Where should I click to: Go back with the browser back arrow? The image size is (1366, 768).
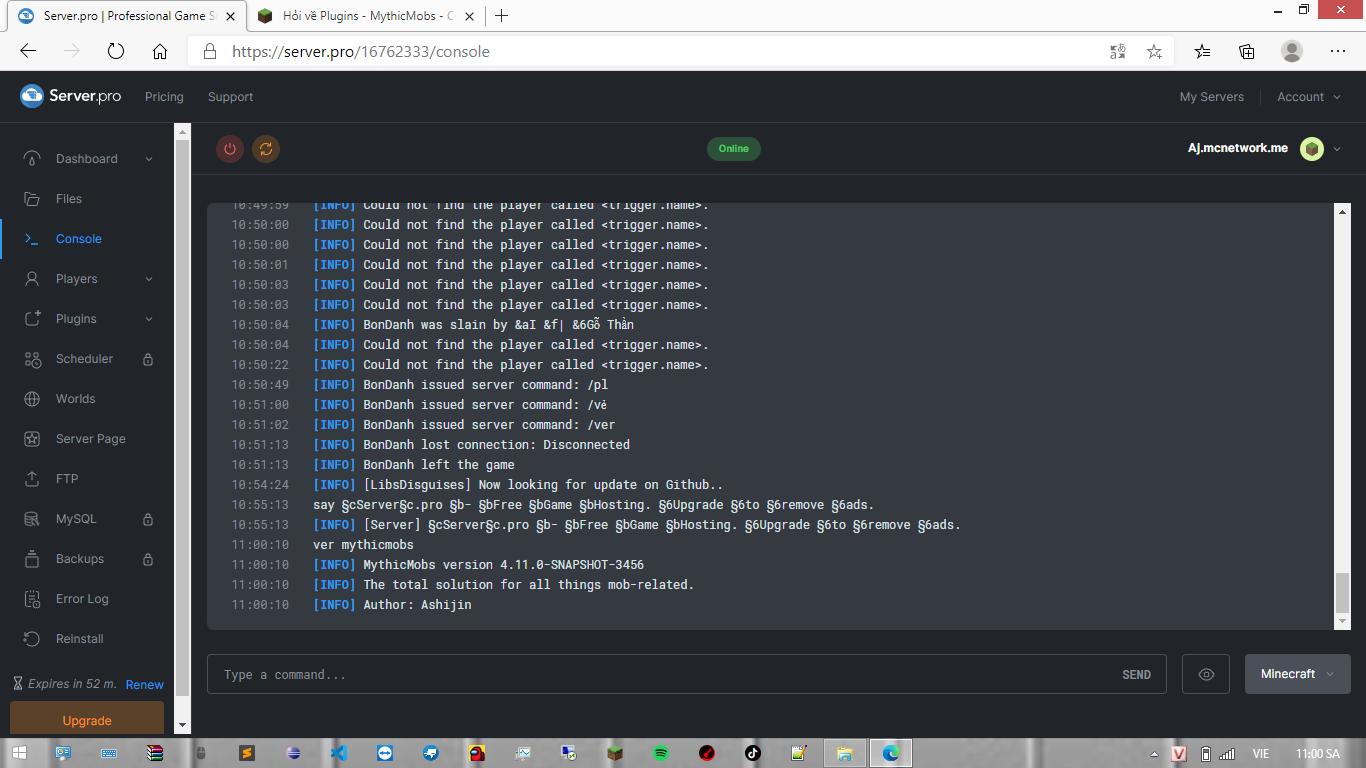28,51
